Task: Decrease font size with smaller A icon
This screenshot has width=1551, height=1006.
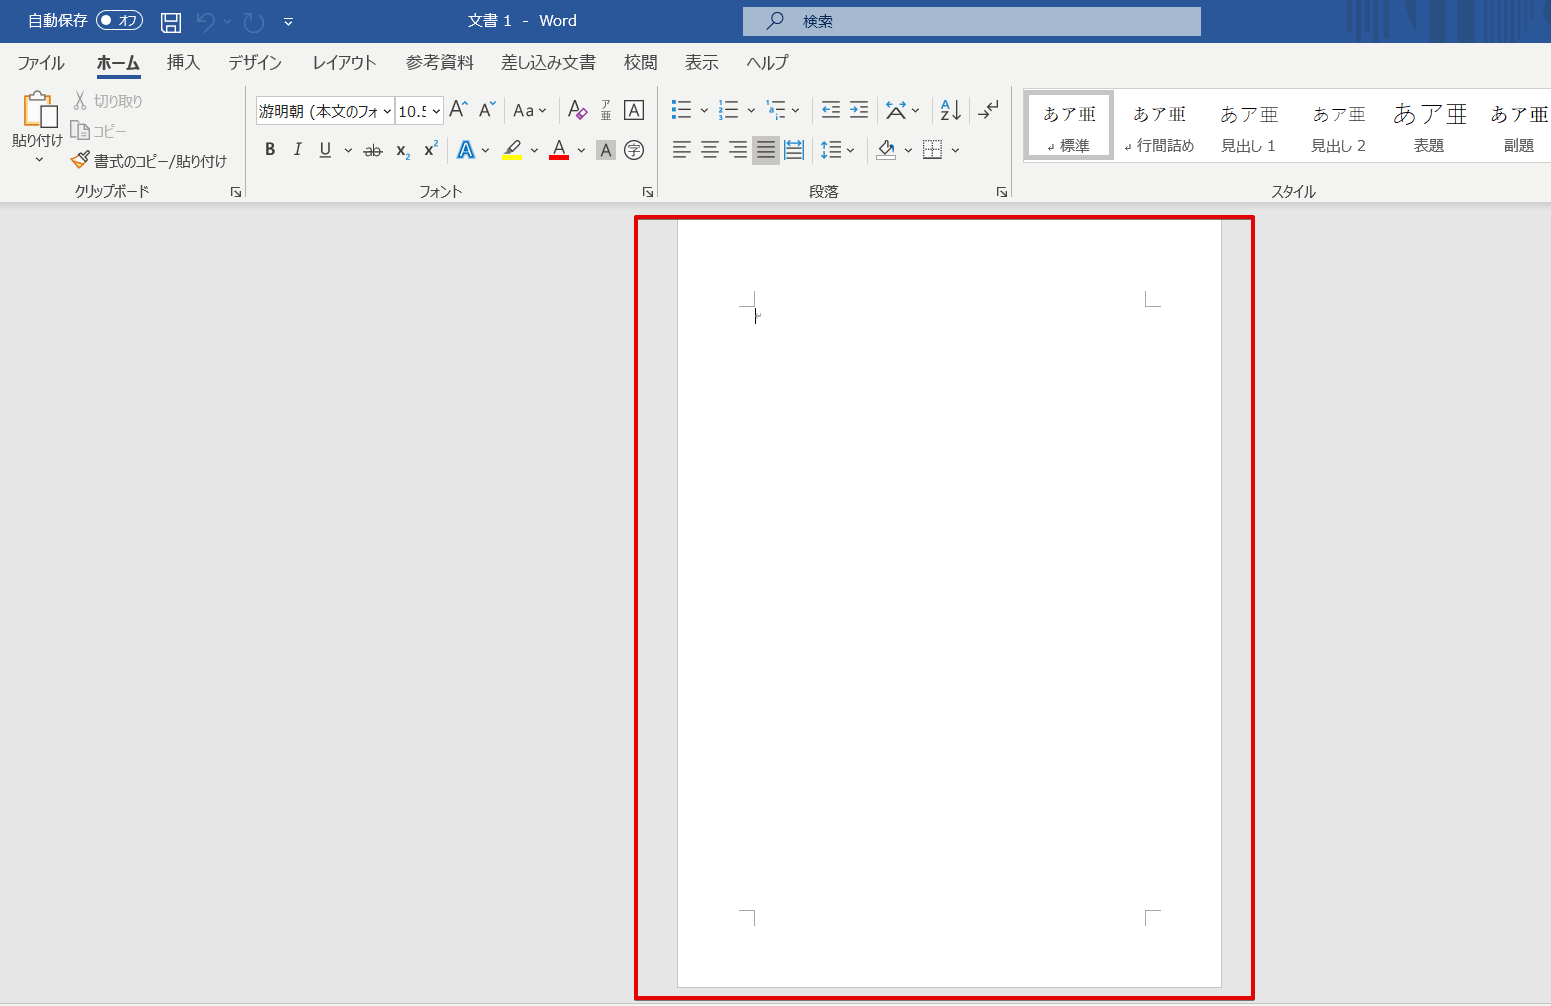Action: coord(487,110)
